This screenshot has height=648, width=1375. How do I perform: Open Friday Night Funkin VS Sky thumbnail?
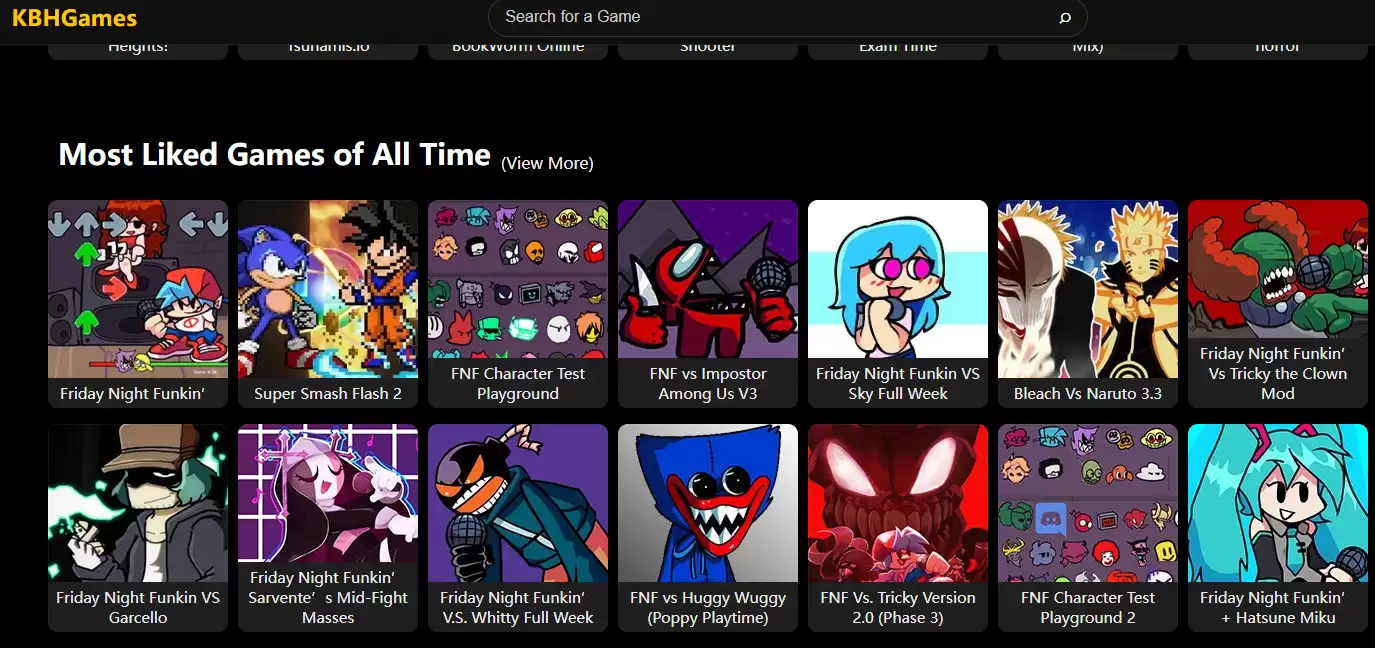coord(898,279)
